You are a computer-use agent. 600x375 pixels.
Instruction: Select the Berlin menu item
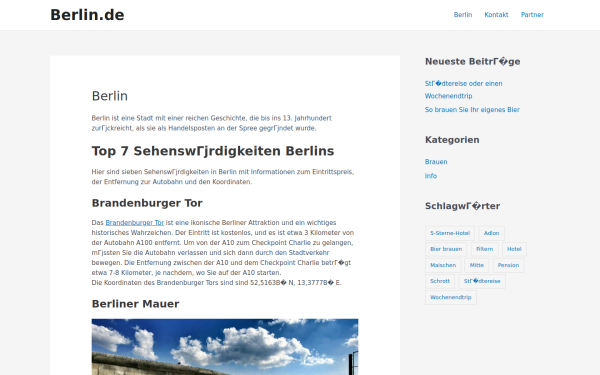coord(463,15)
